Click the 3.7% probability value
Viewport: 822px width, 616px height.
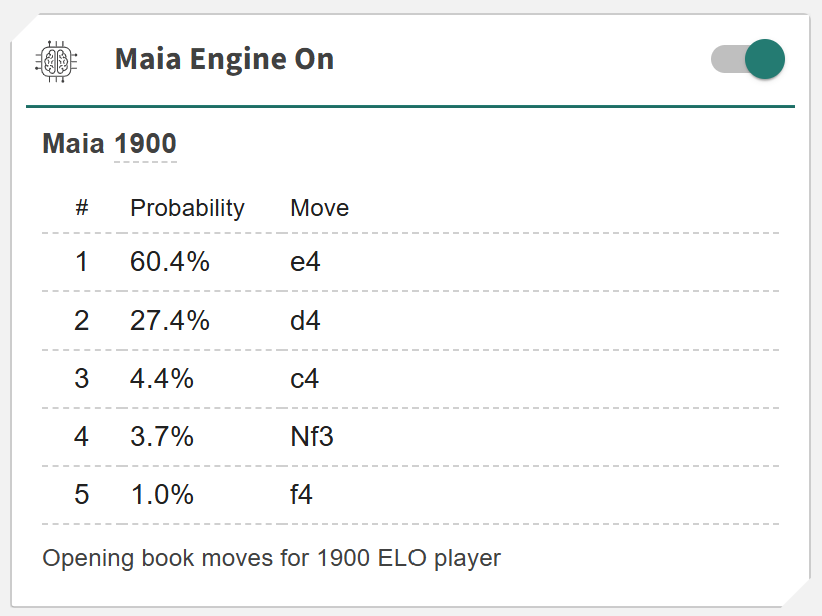[x=161, y=437]
